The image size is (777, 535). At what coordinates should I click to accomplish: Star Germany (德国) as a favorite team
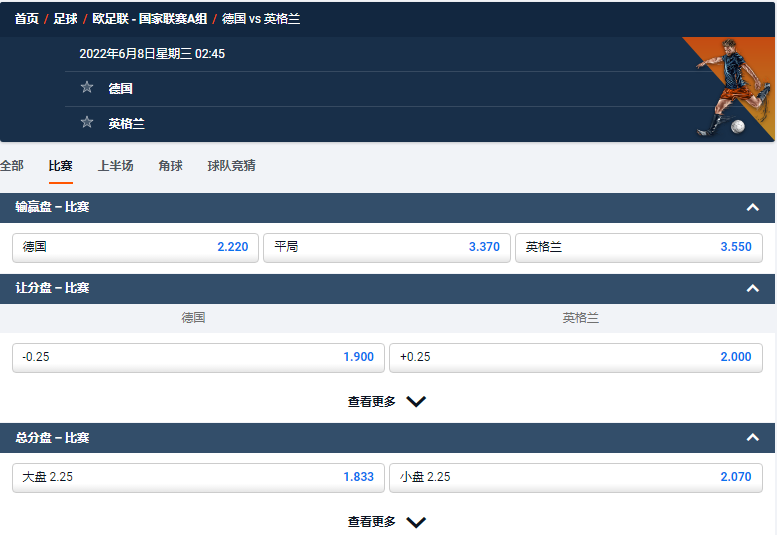(87, 88)
